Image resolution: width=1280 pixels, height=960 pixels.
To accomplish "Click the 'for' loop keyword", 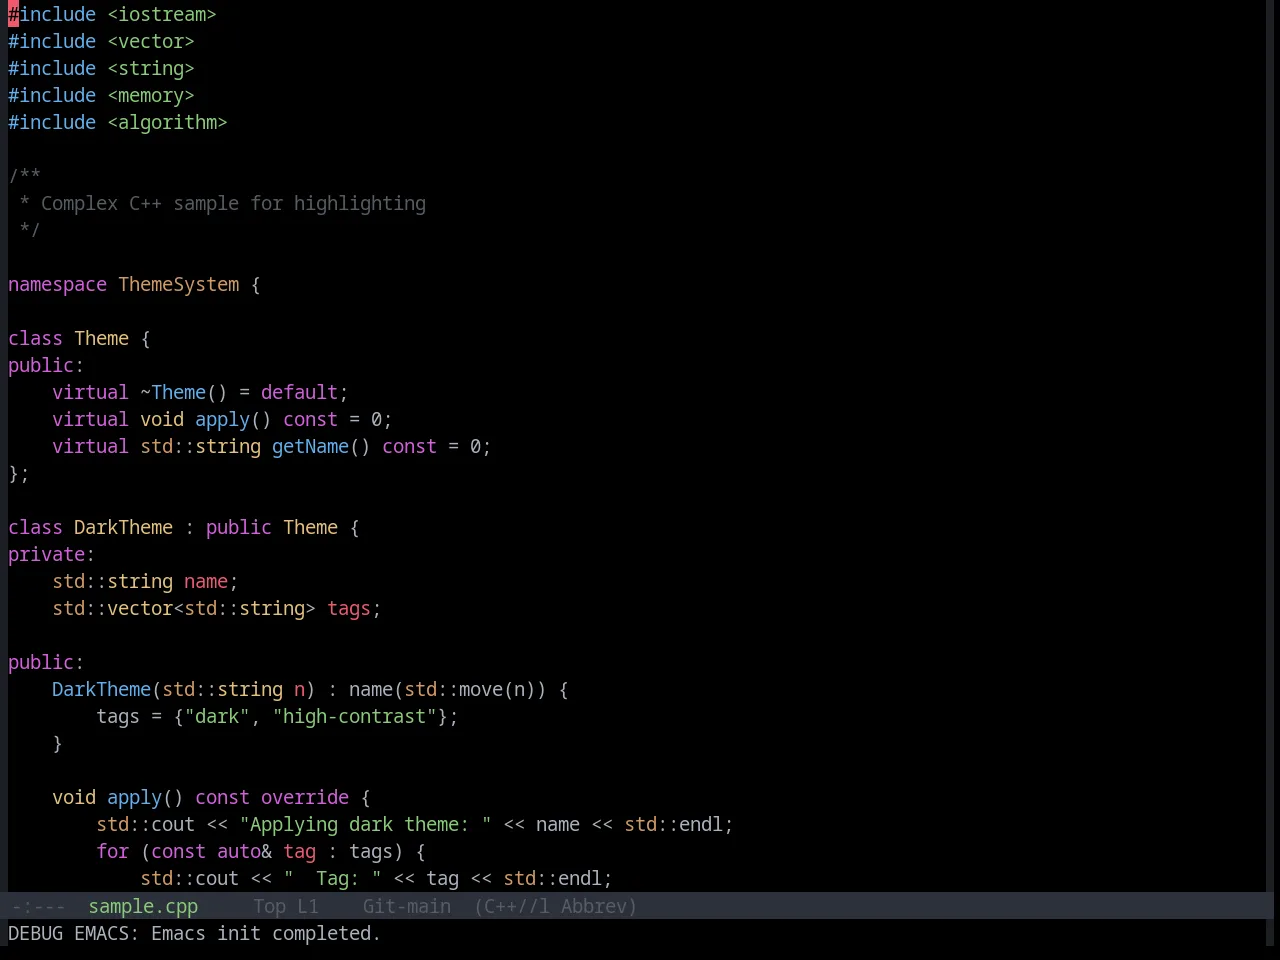I will 112,851.
